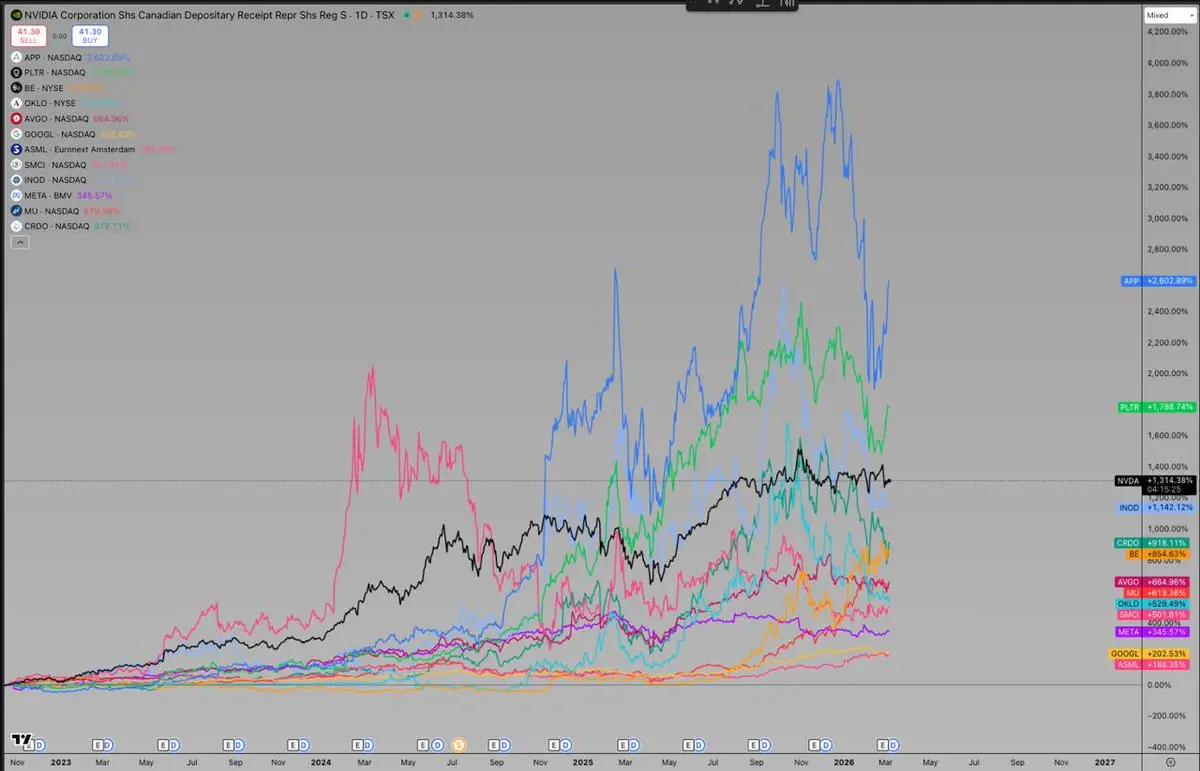Screen dimensions: 1200x771
Task: Open time axis settings gear icon
Action: [x=1171, y=760]
